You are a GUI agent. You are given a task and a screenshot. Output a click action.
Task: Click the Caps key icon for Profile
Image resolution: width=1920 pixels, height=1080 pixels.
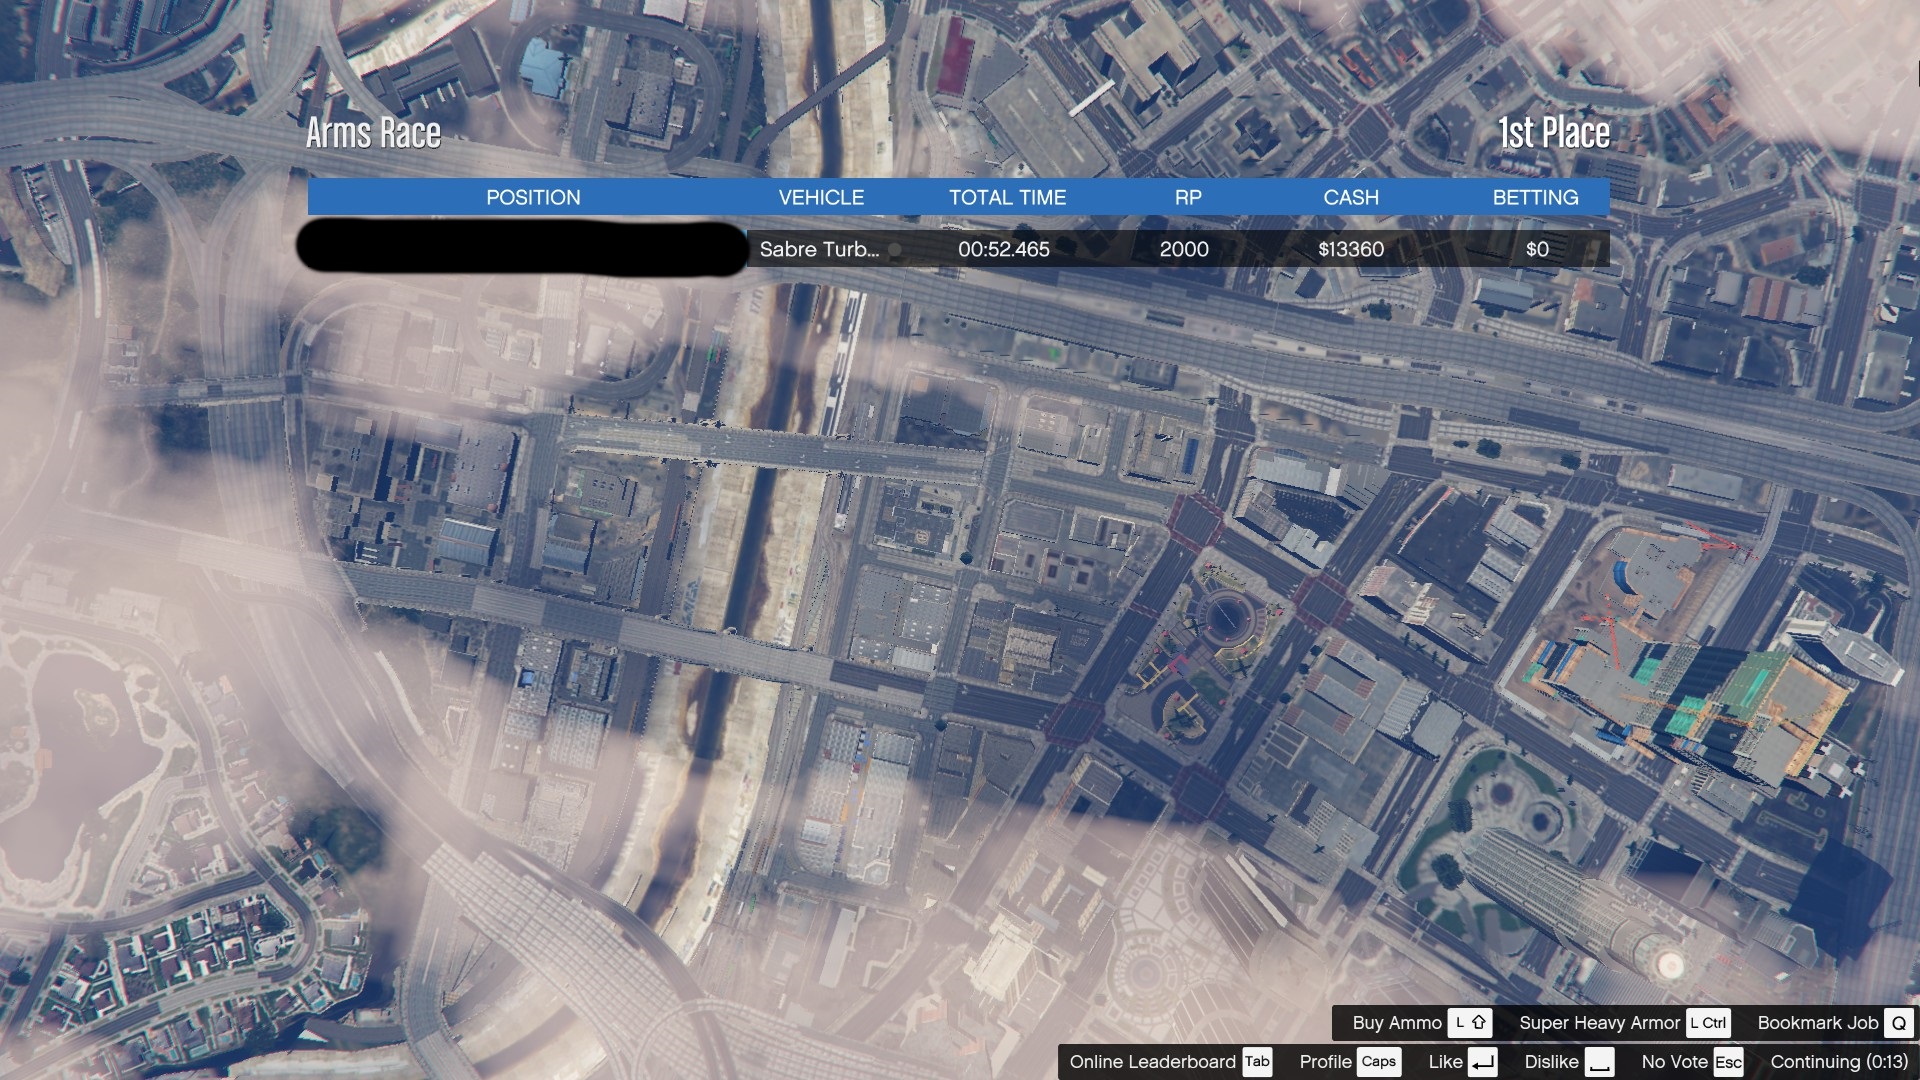point(1378,1062)
